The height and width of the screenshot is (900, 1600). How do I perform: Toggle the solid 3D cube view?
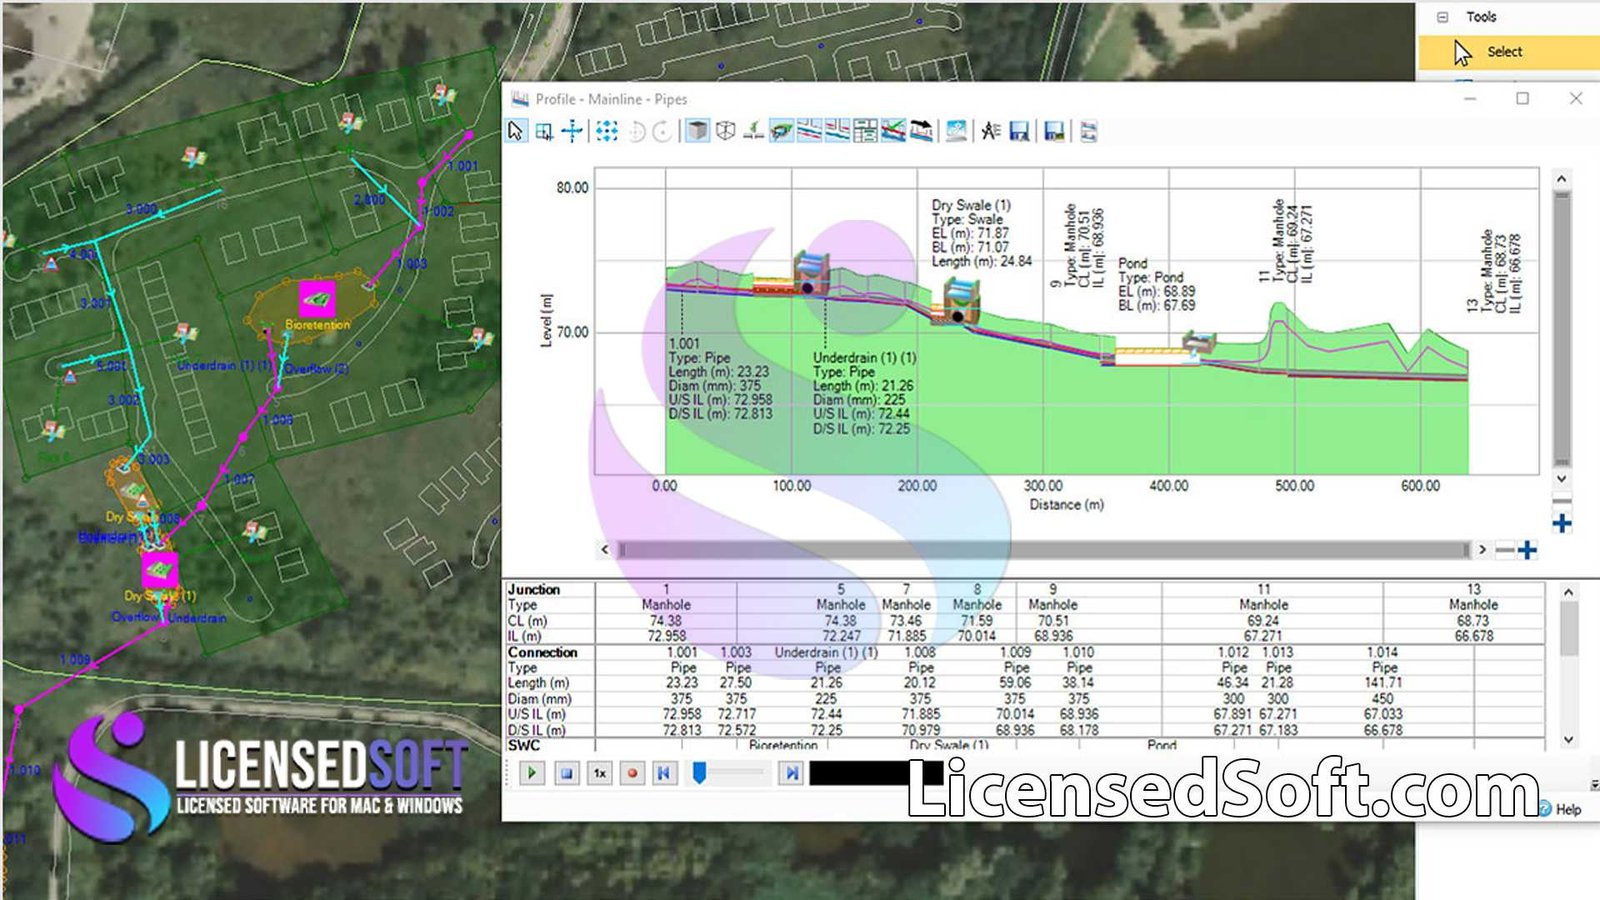[x=698, y=131]
